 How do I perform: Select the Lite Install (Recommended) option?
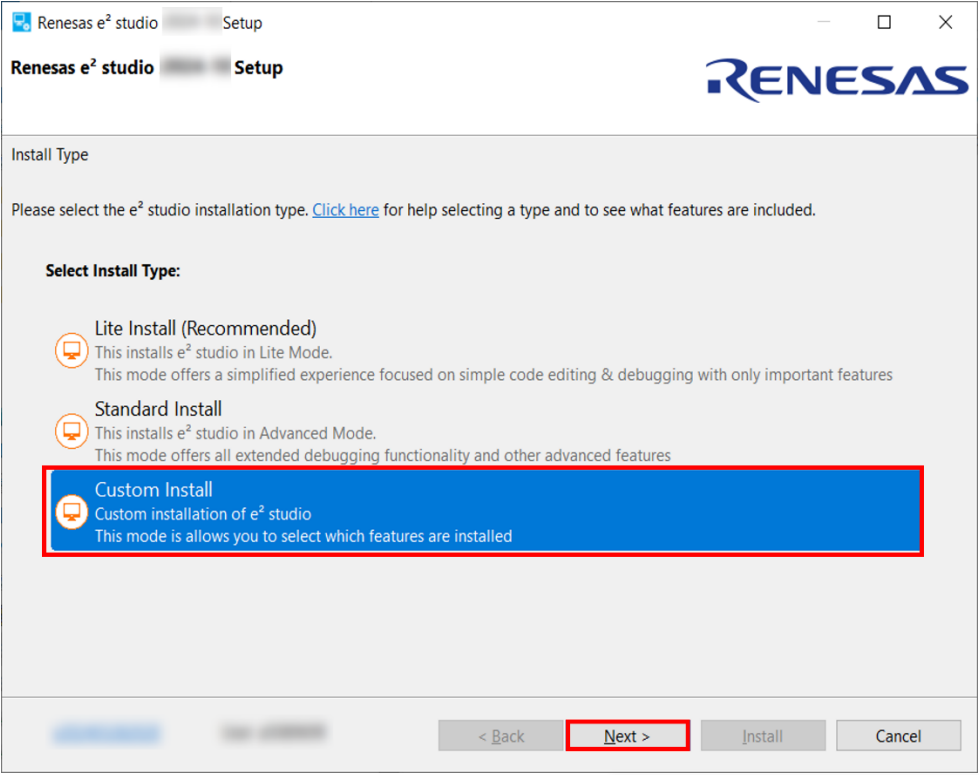(x=205, y=328)
